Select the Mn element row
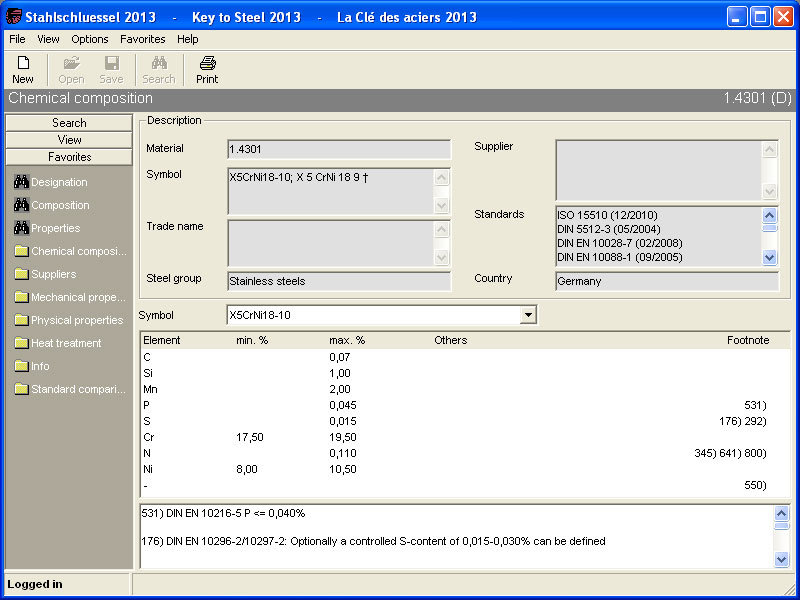The image size is (800, 600). coord(465,389)
